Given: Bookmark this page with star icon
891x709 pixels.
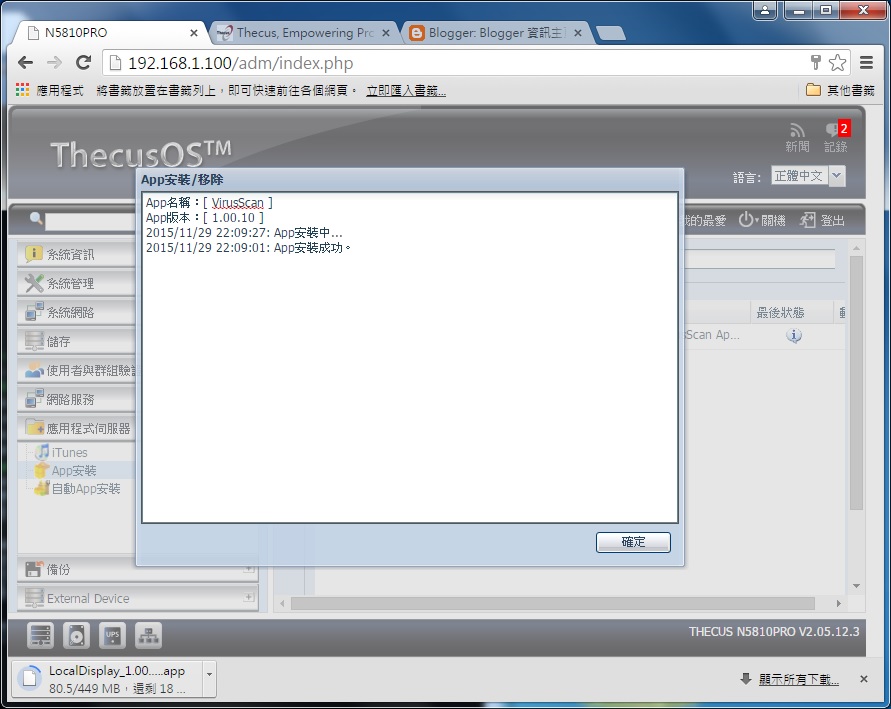Looking at the screenshot, I should 837,62.
